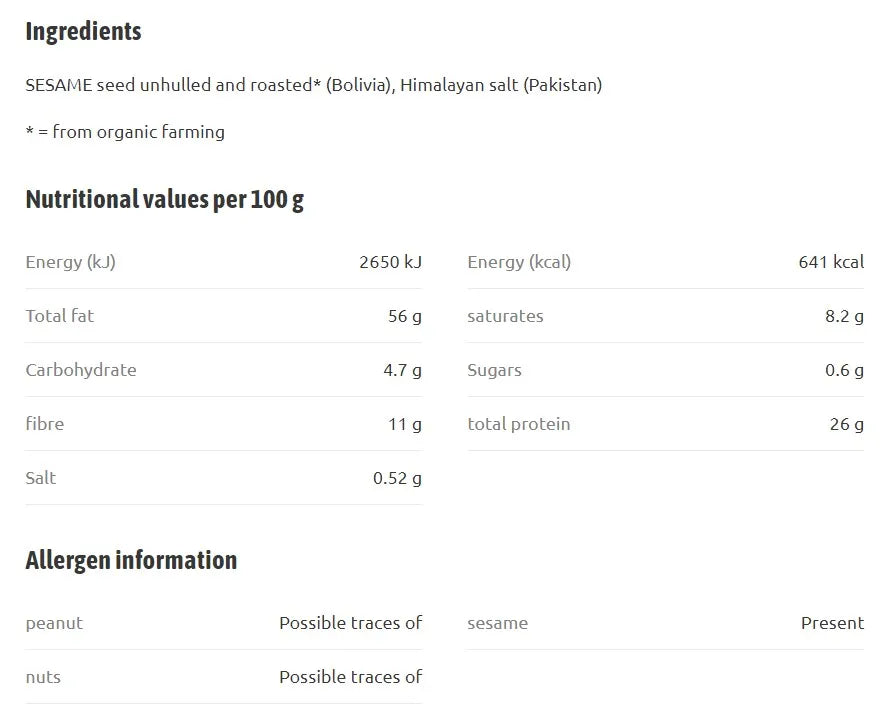This screenshot has height=711, width=888.
Task: Select the Carbohydrate row label
Action: (81, 370)
